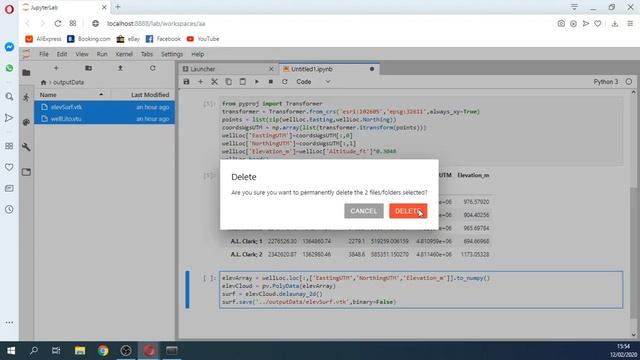Image resolution: width=640 pixels, height=360 pixels.
Task: Close the Launcher tab
Action: click(x=271, y=69)
